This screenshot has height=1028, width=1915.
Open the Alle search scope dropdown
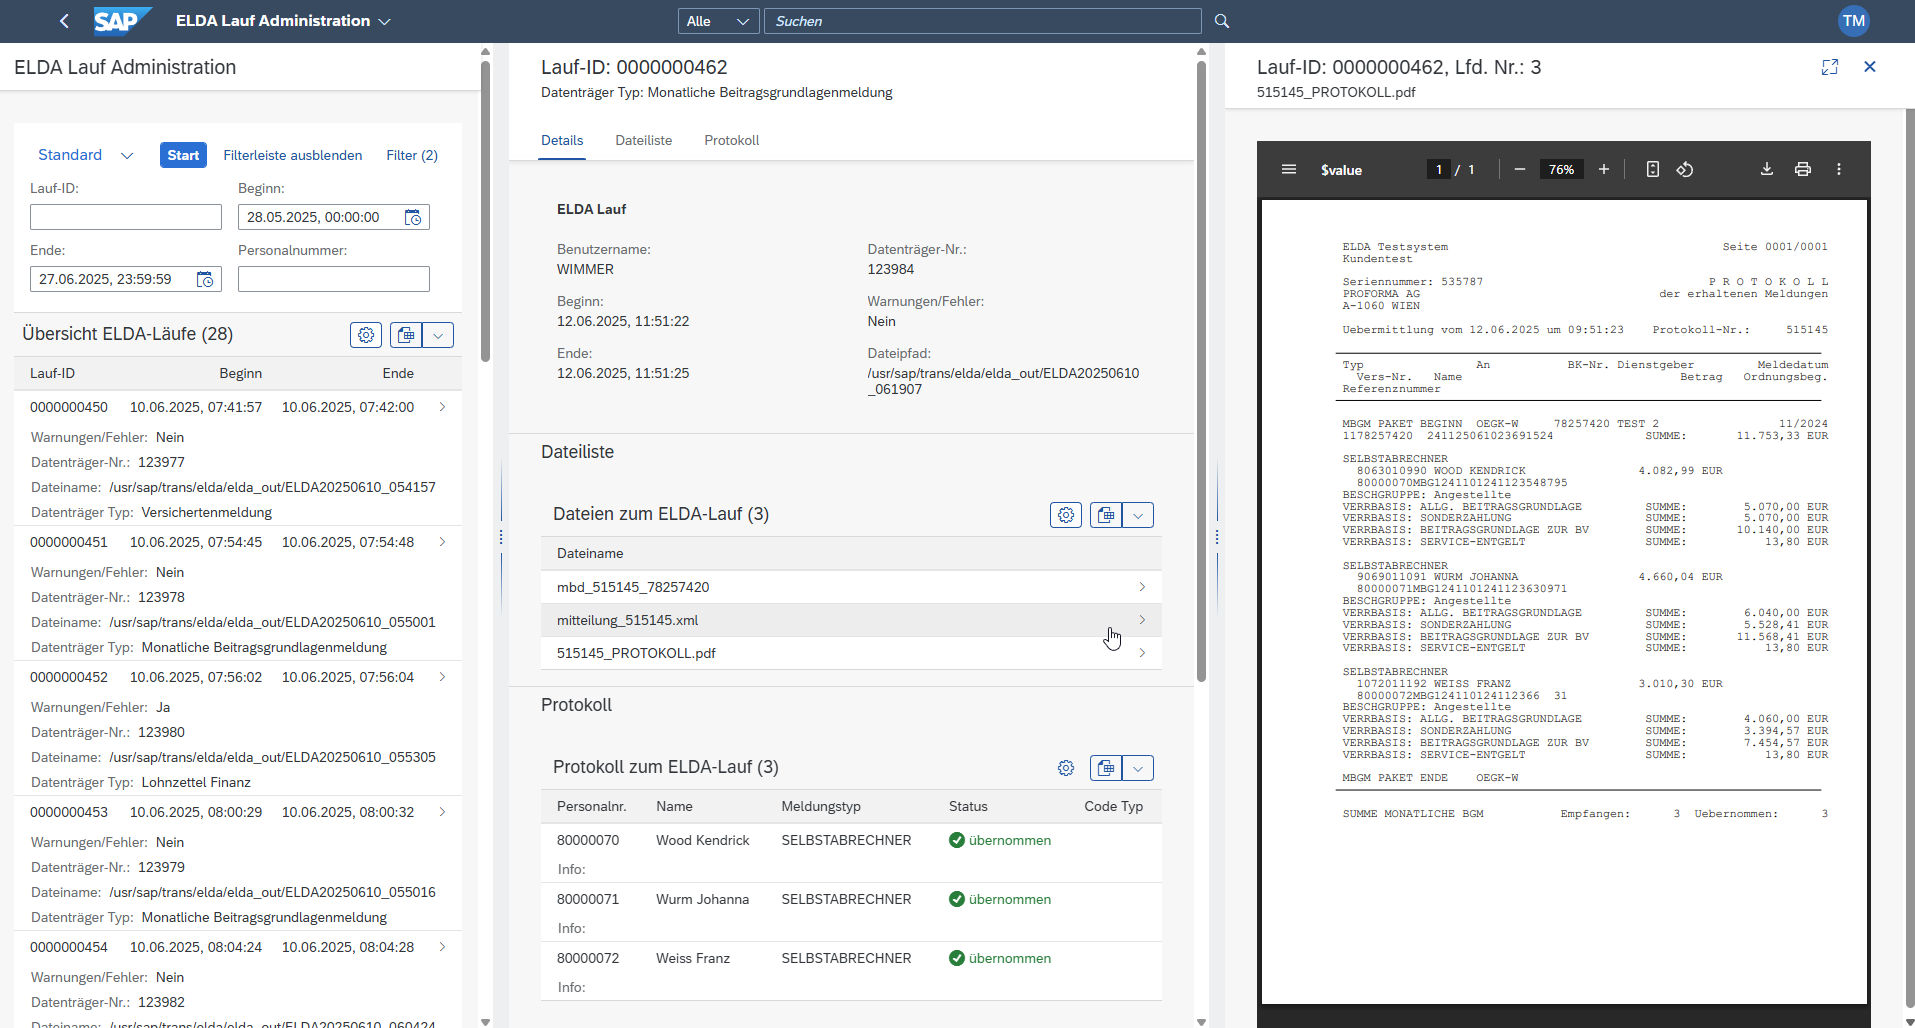click(718, 21)
